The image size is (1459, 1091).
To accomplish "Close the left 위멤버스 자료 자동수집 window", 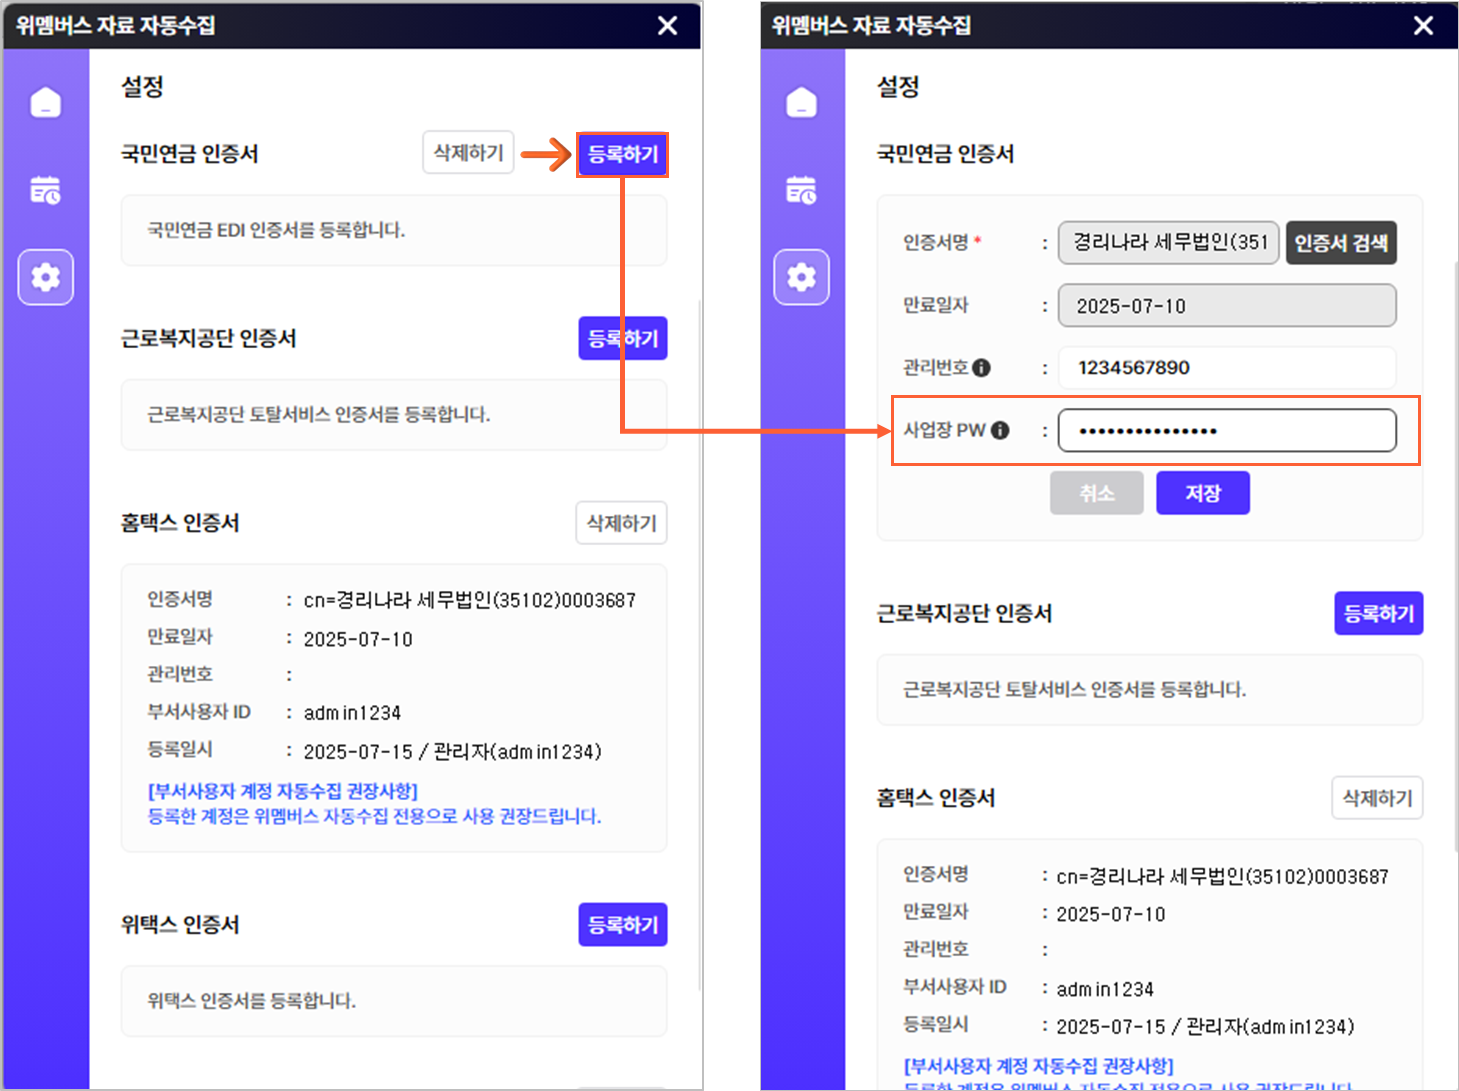I will tap(668, 26).
